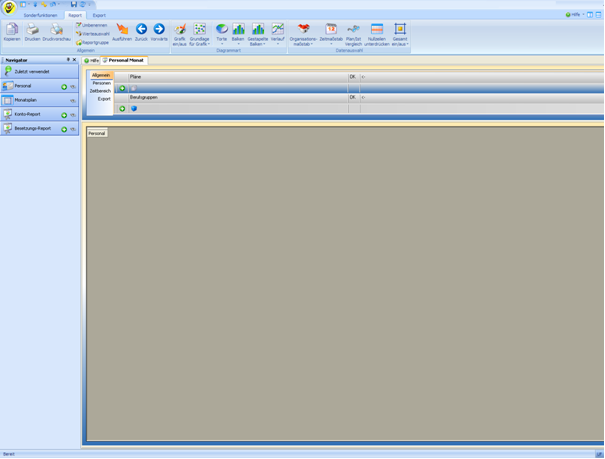
Task: Run the report with Ausführen
Action: (122, 31)
